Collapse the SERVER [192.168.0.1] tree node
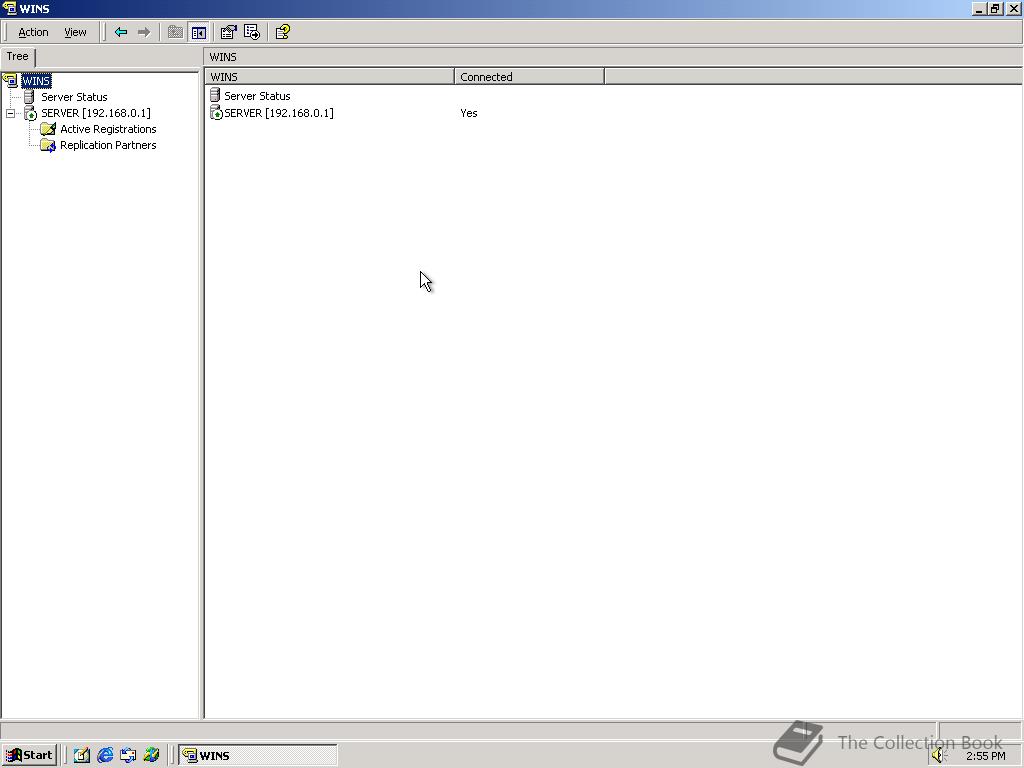 point(10,114)
